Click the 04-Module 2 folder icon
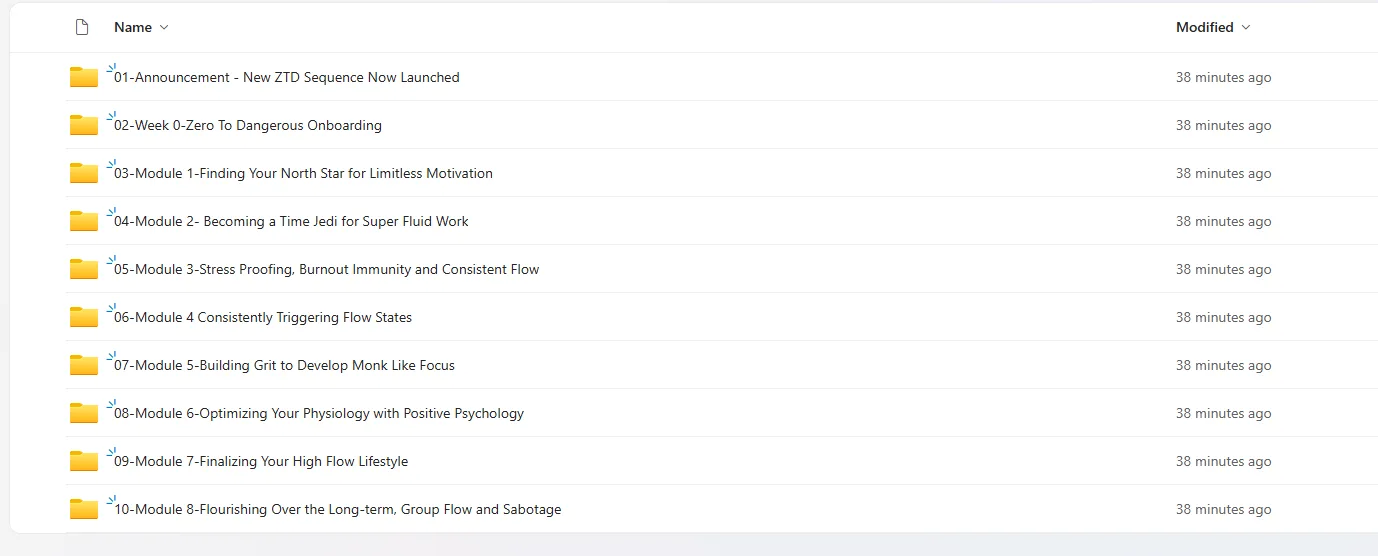 84,221
